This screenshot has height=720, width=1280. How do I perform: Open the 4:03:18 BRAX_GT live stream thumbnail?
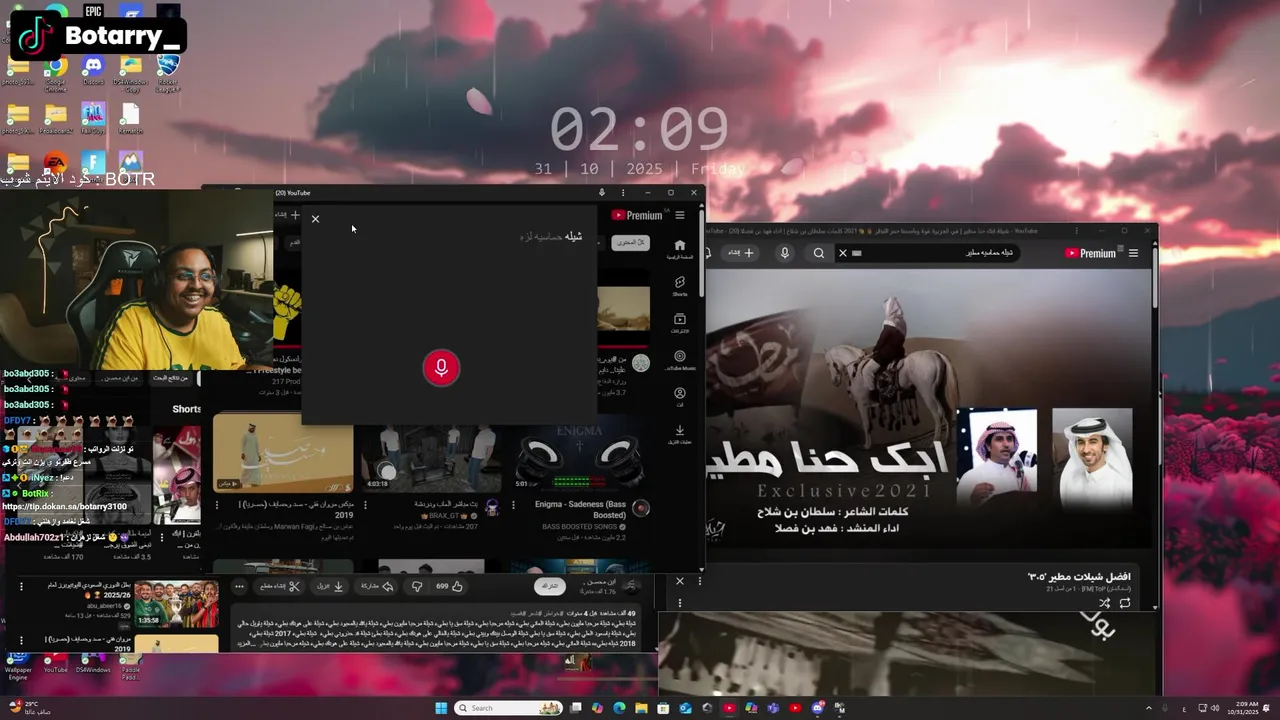coord(431,456)
